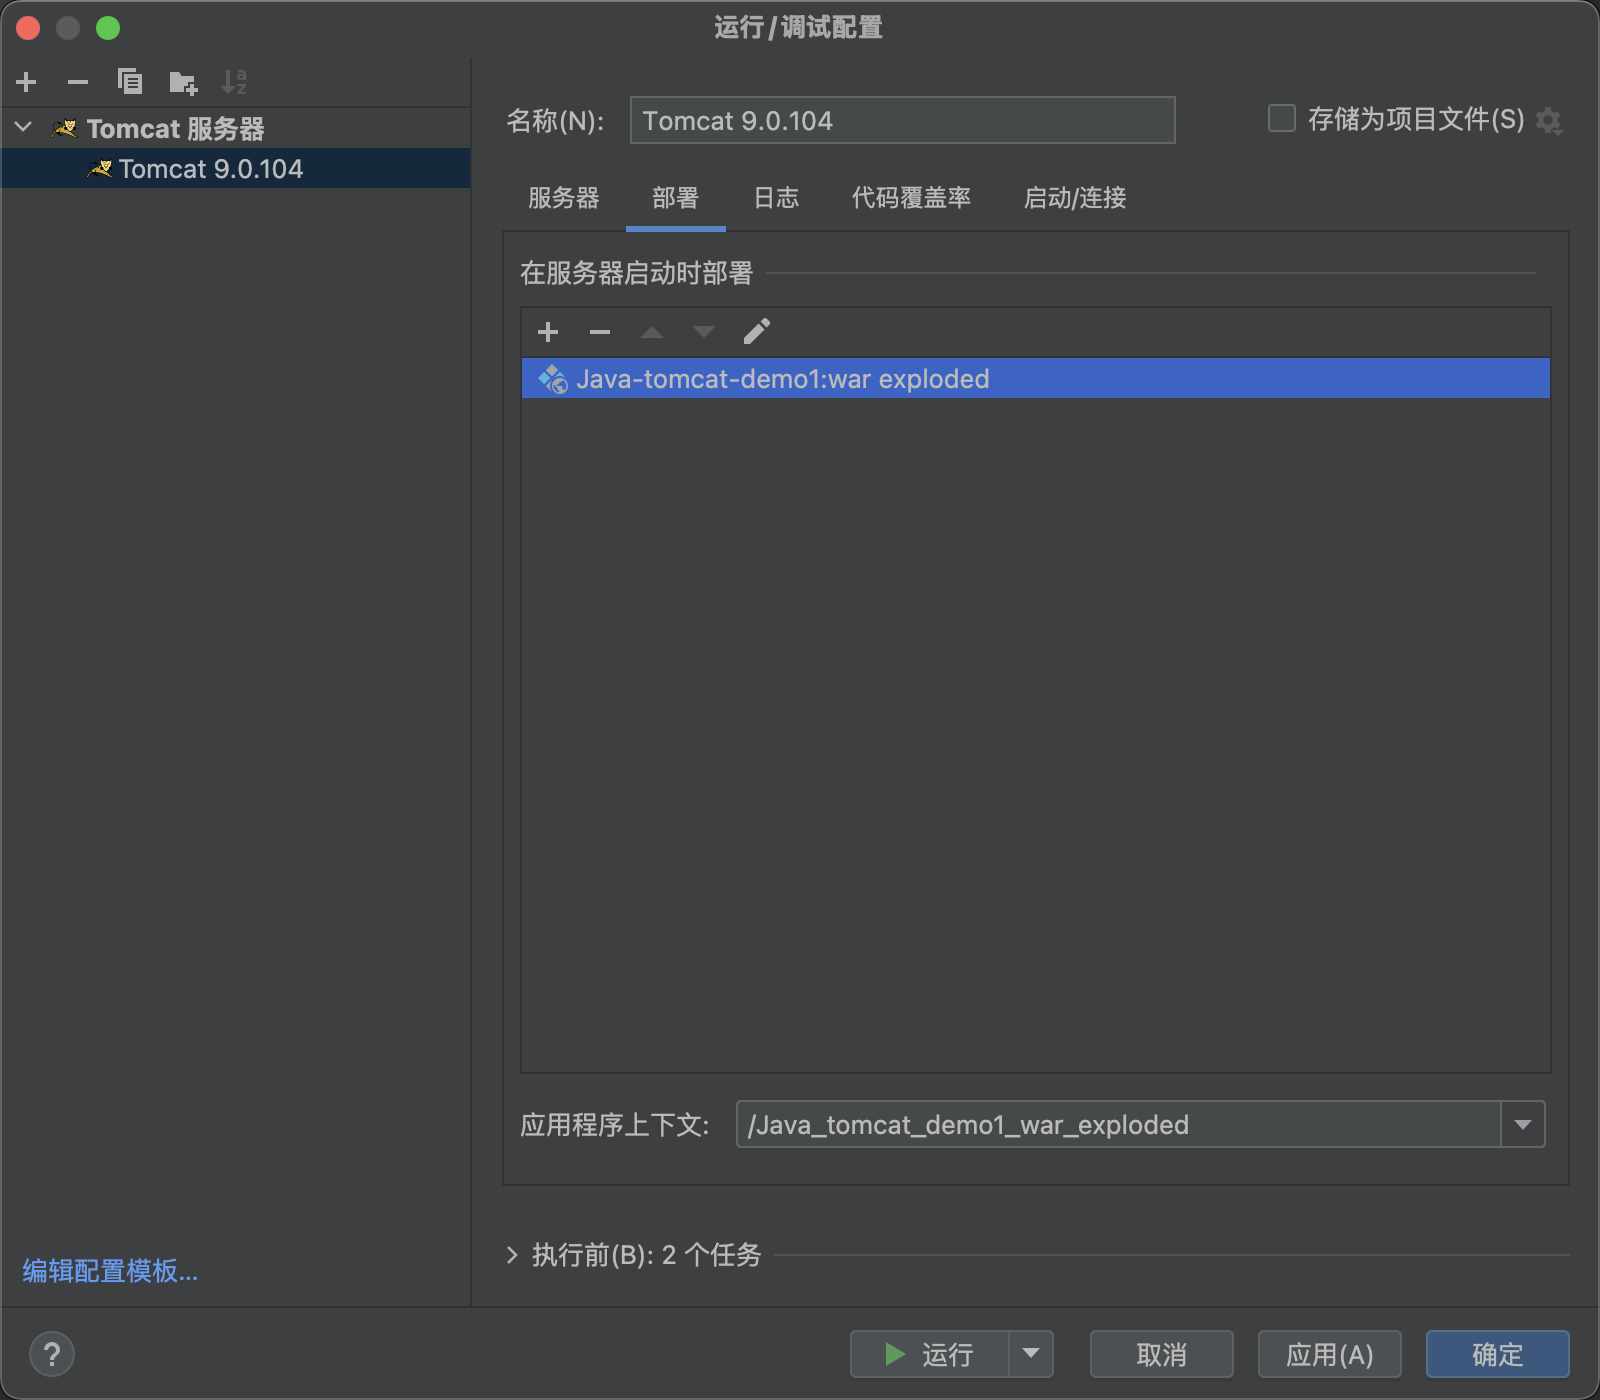Remove the selected deployment artifact
The image size is (1600, 1400).
pos(600,332)
